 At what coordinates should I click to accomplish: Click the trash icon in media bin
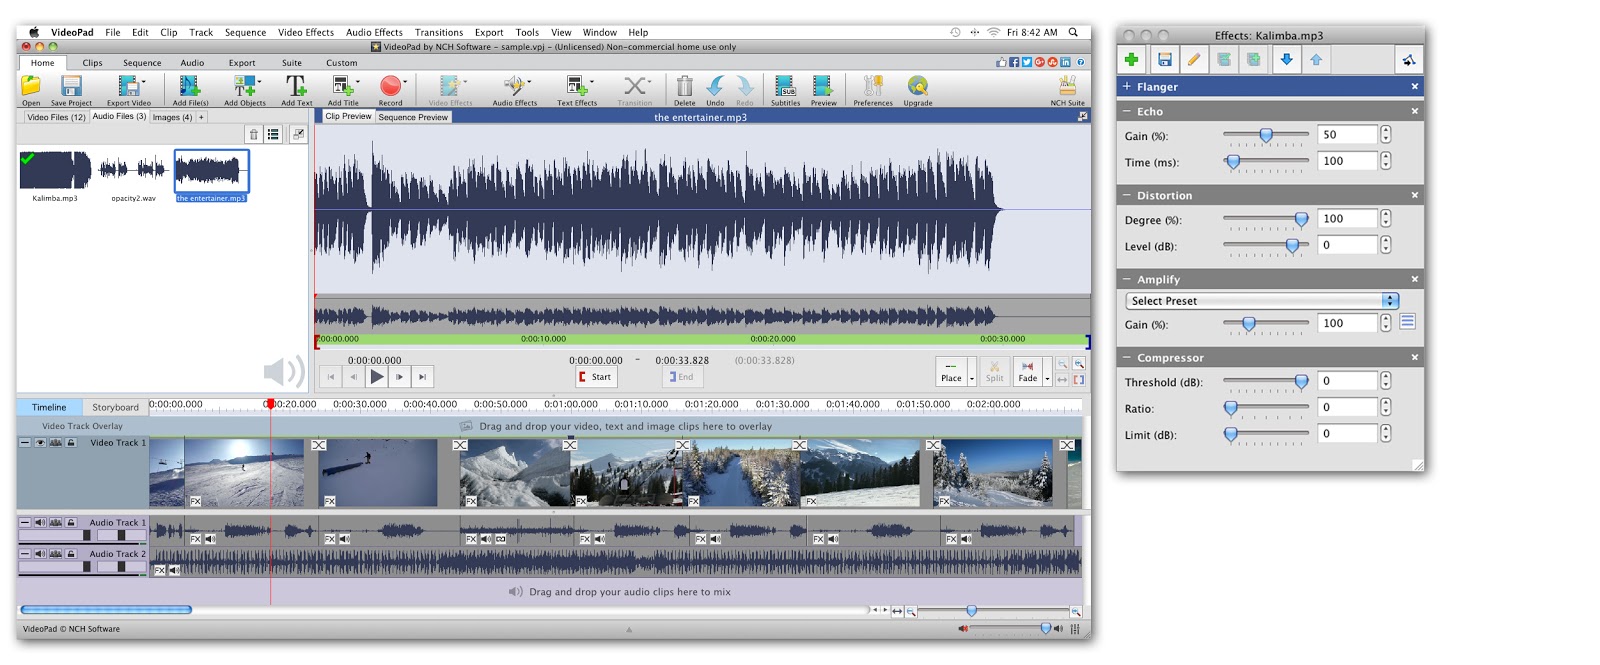click(x=253, y=134)
